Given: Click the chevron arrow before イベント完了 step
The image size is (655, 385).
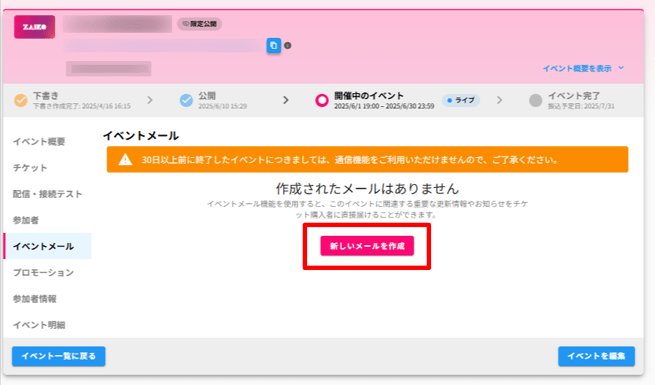Looking at the screenshot, I should coord(500,100).
